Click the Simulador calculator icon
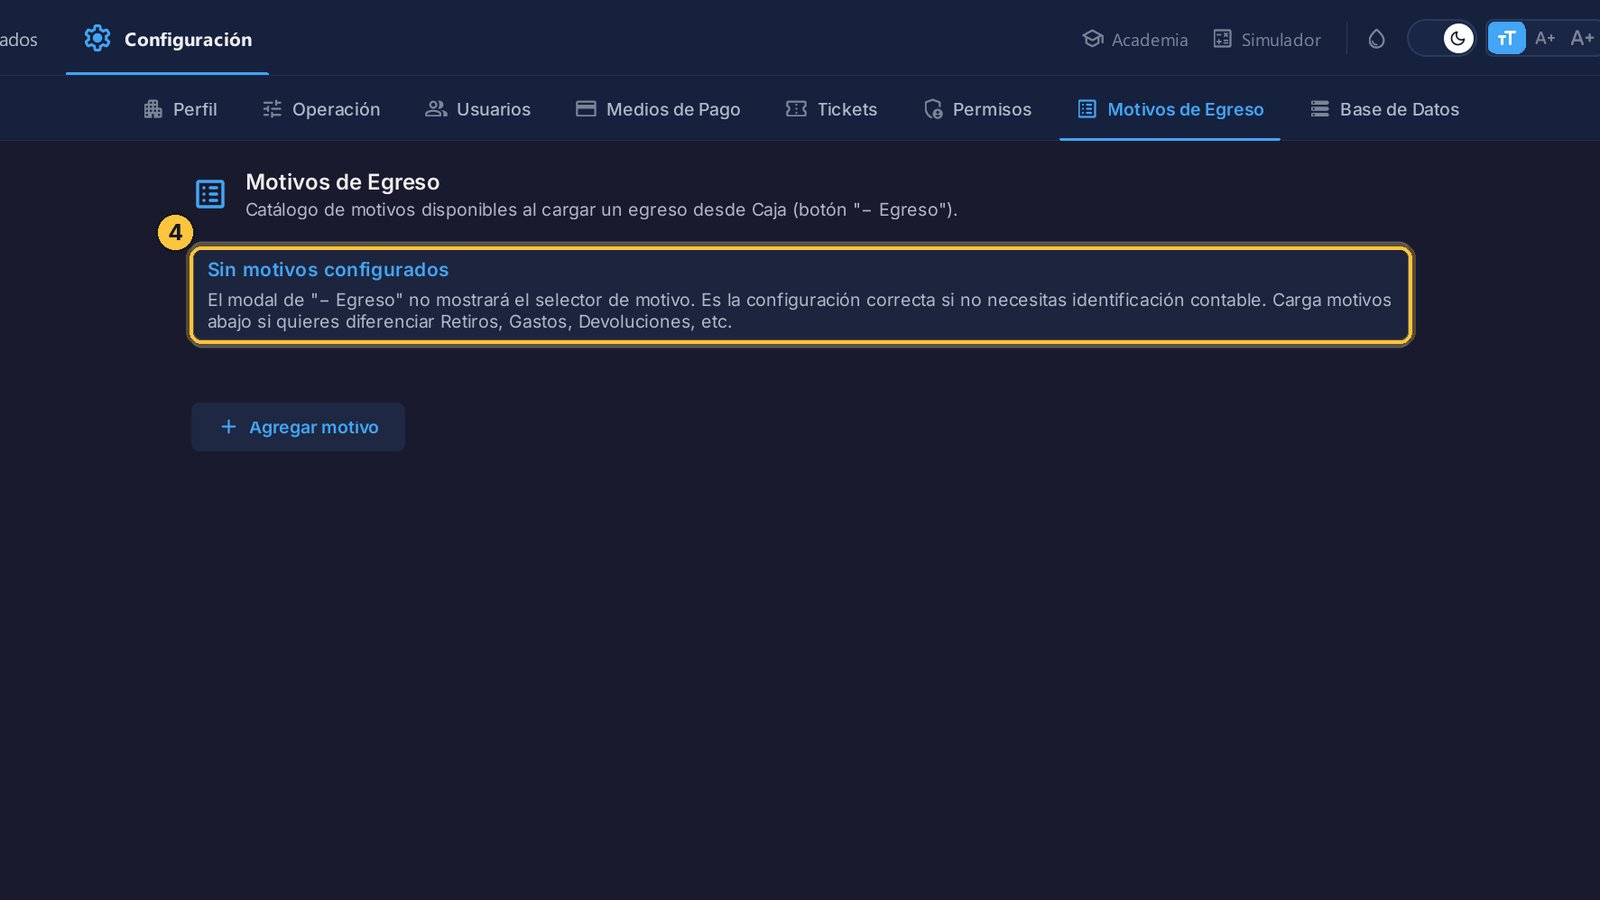Viewport: 1600px width, 900px height. [x=1222, y=39]
